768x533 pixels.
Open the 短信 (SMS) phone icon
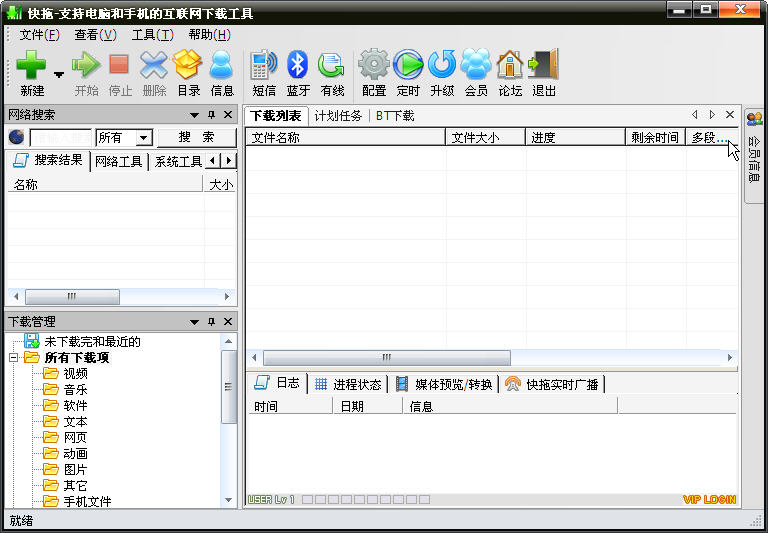tap(263, 66)
